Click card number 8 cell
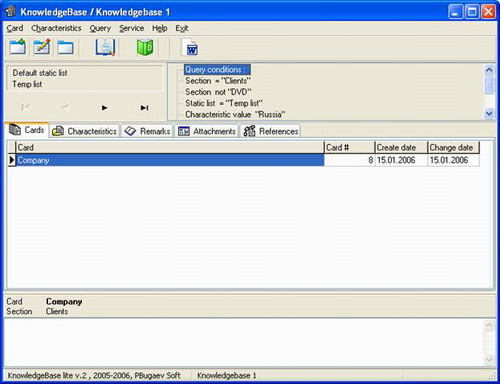 click(x=349, y=160)
